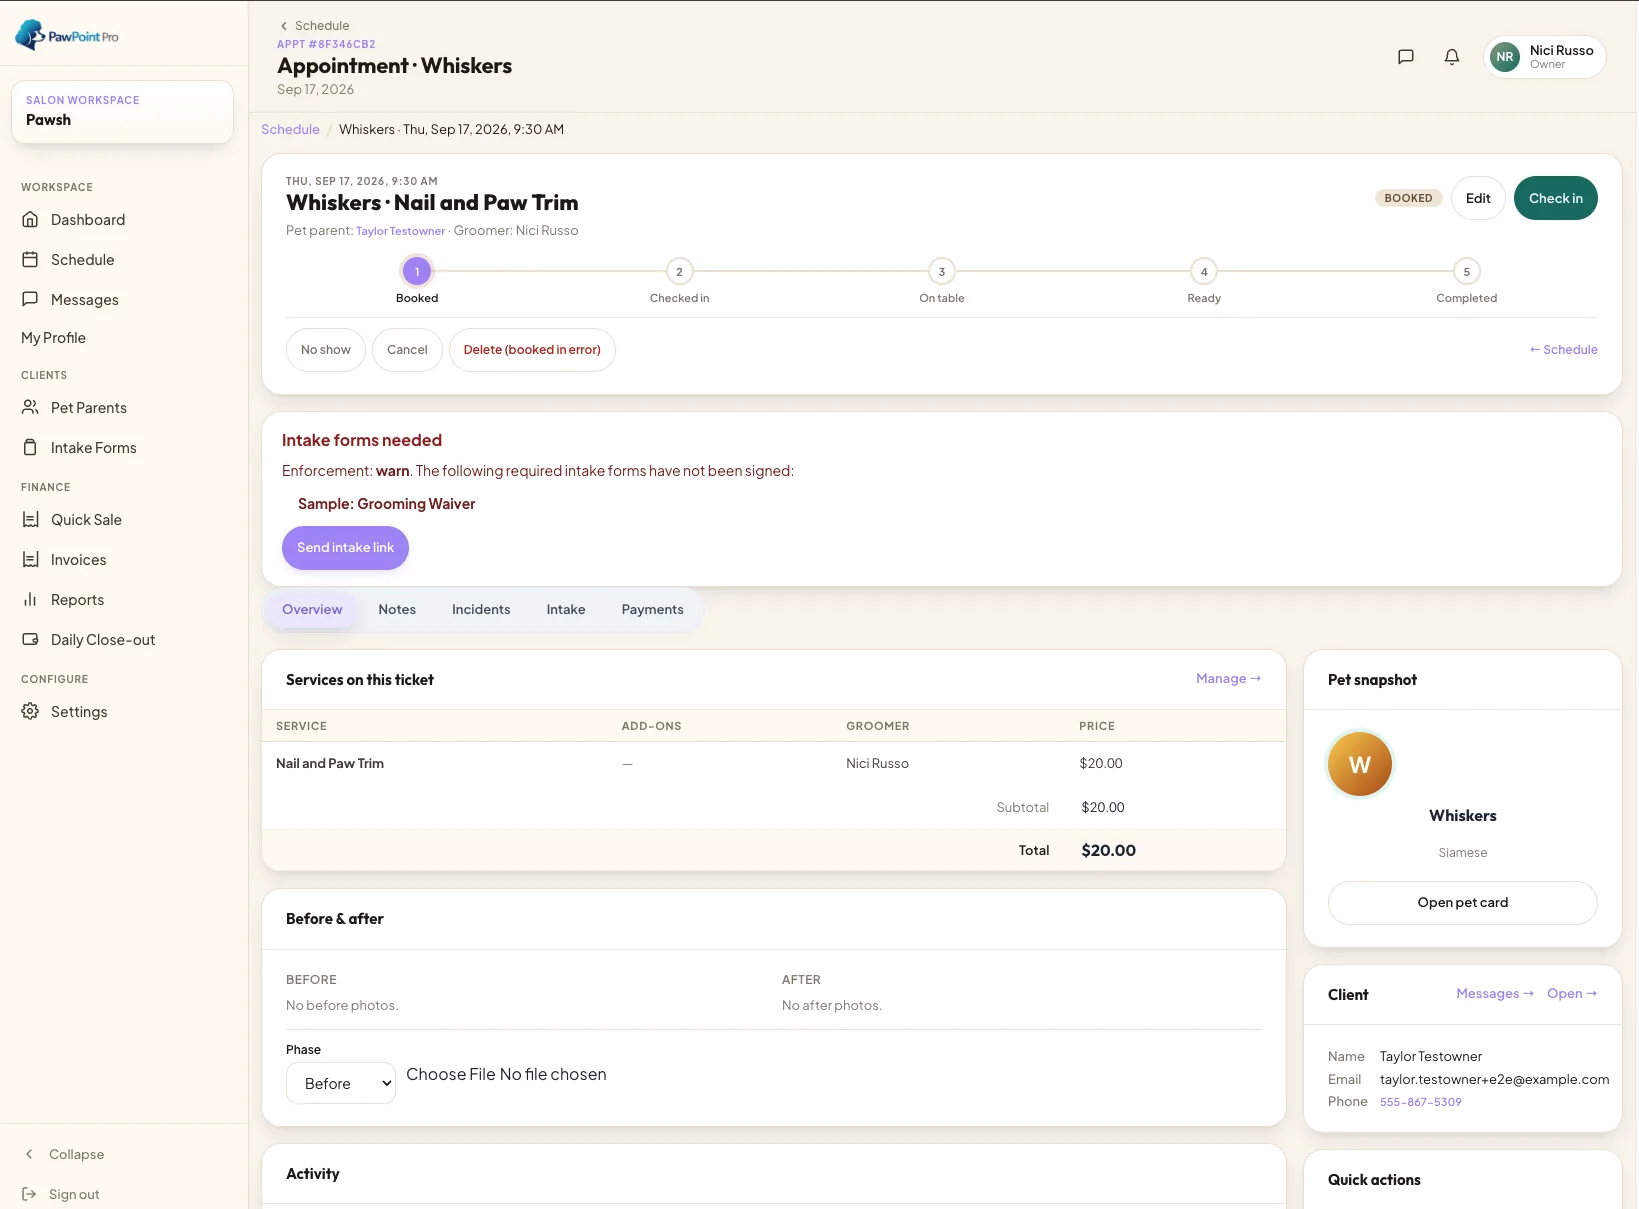Click the Completed step 5 marker
The width and height of the screenshot is (1639, 1209).
(1467, 271)
